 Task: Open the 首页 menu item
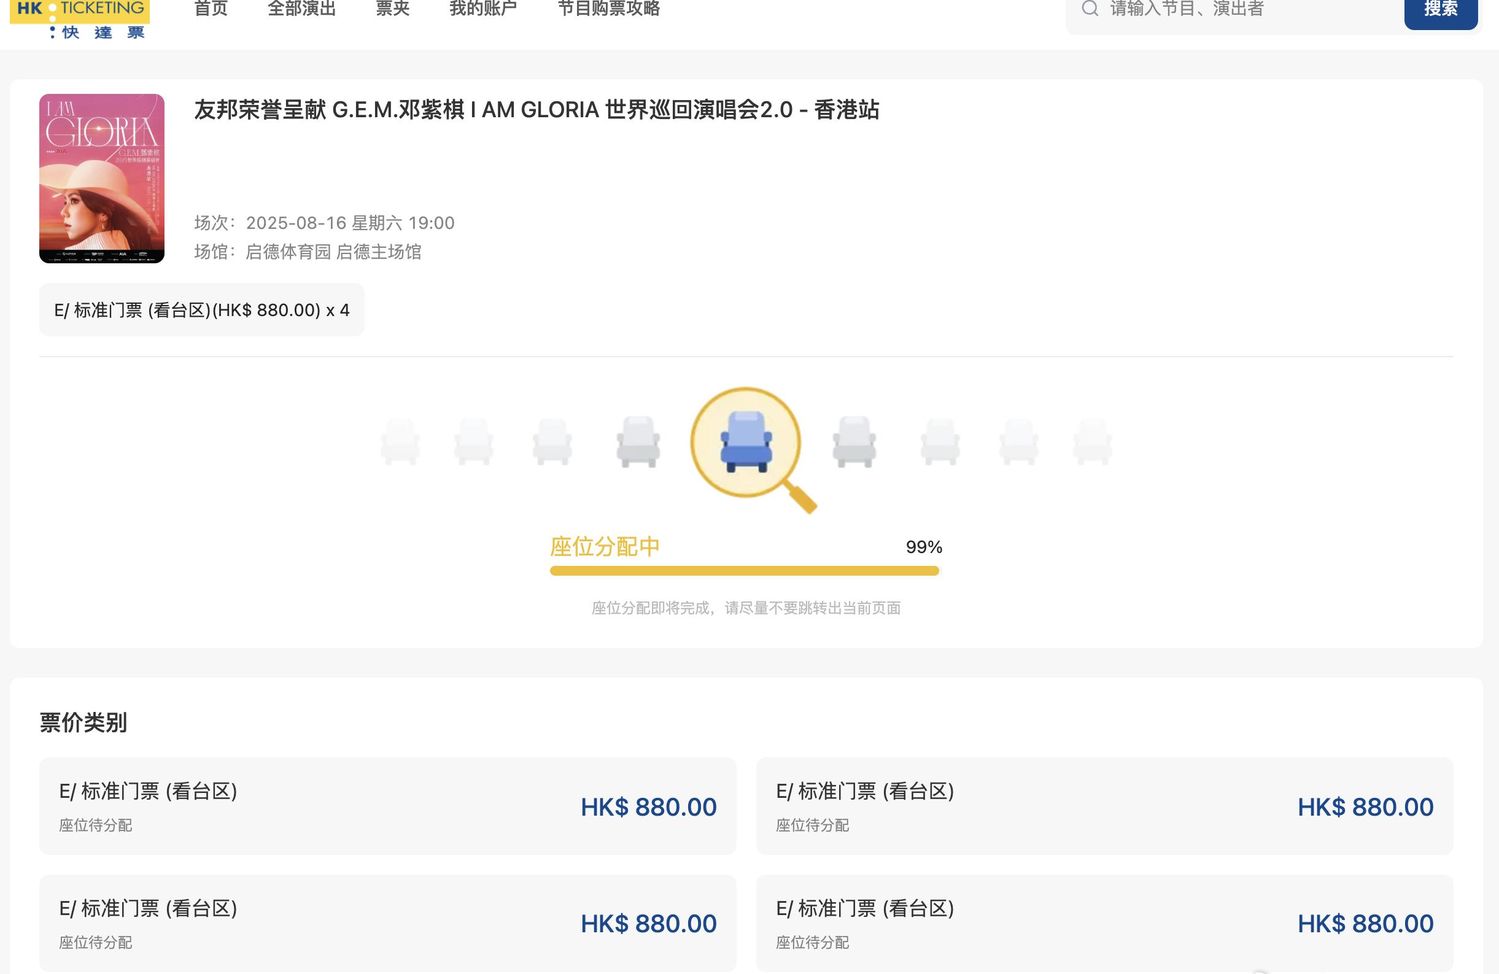211,9
